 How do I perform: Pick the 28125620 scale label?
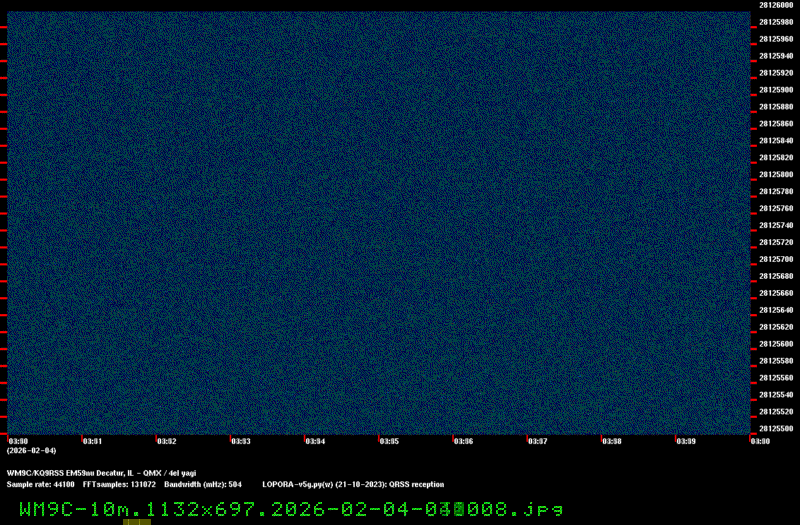click(776, 327)
